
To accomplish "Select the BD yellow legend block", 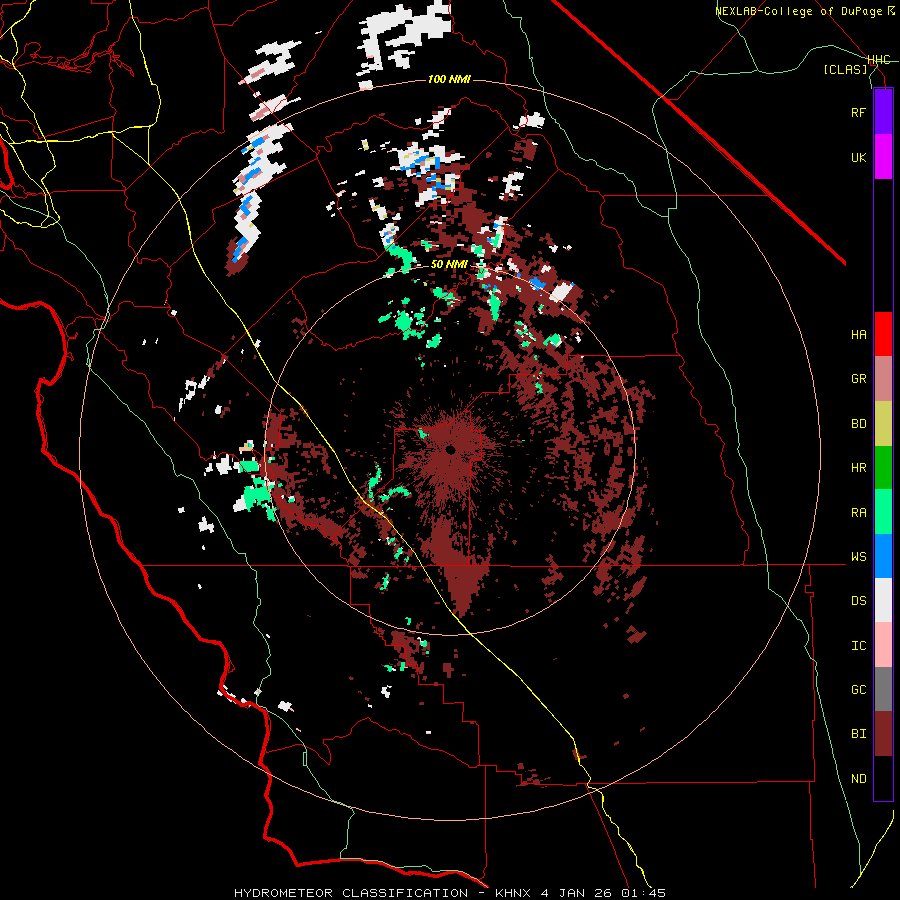I will point(883,424).
